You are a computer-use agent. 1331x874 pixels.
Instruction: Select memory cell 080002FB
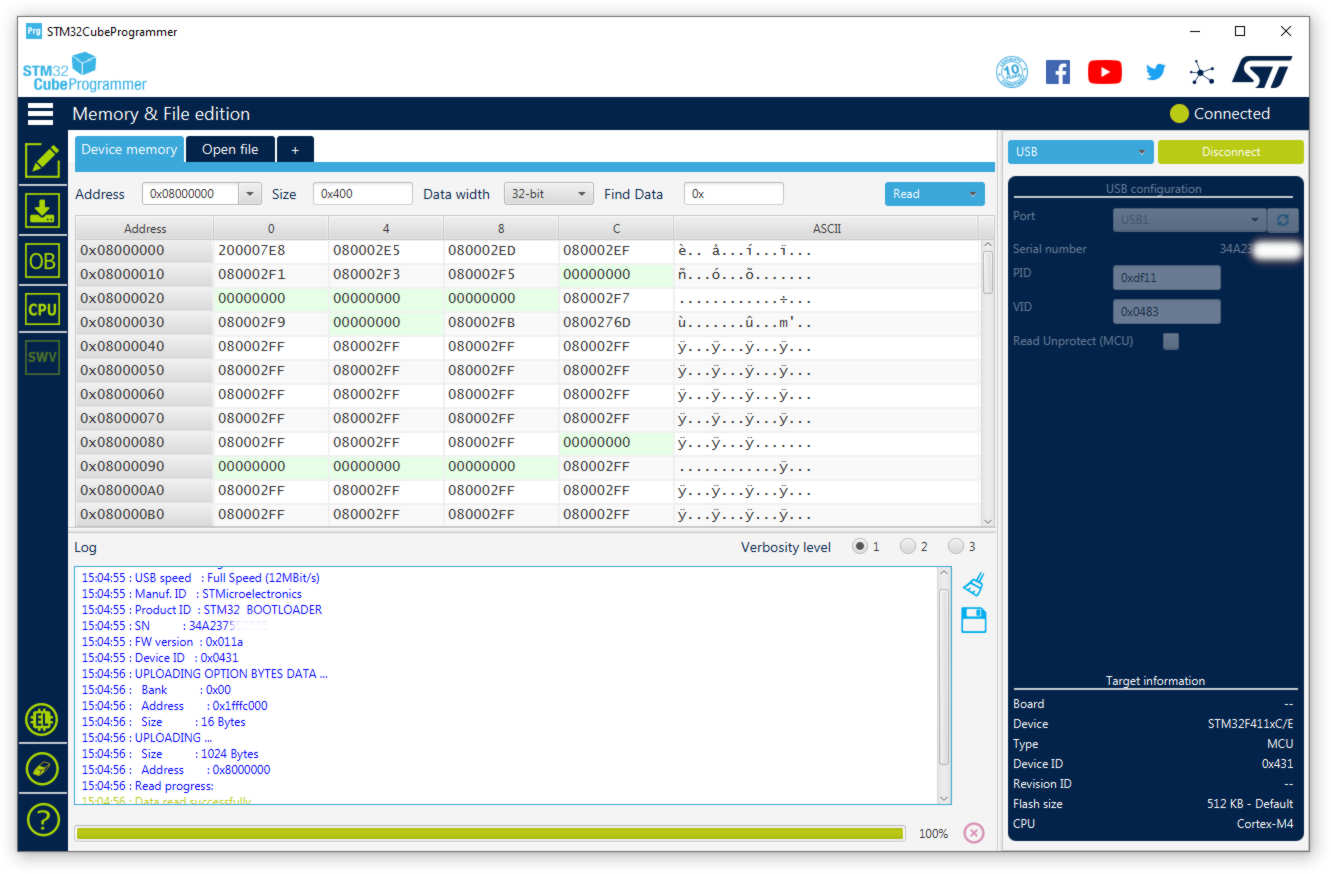pos(501,322)
